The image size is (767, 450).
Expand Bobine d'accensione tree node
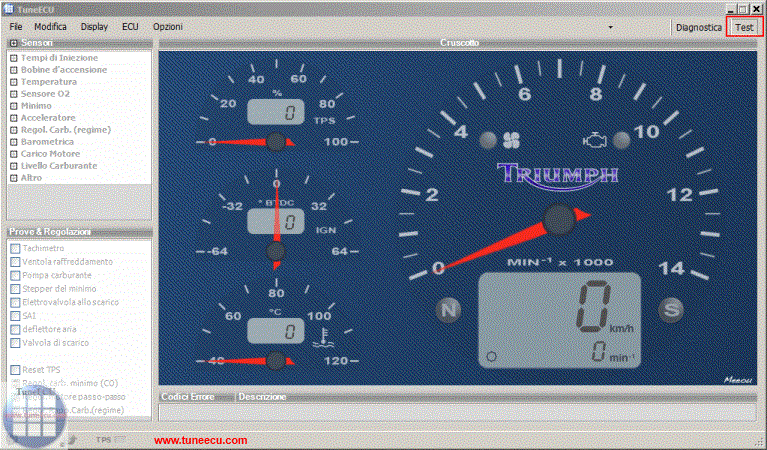pyautogui.click(x=14, y=70)
